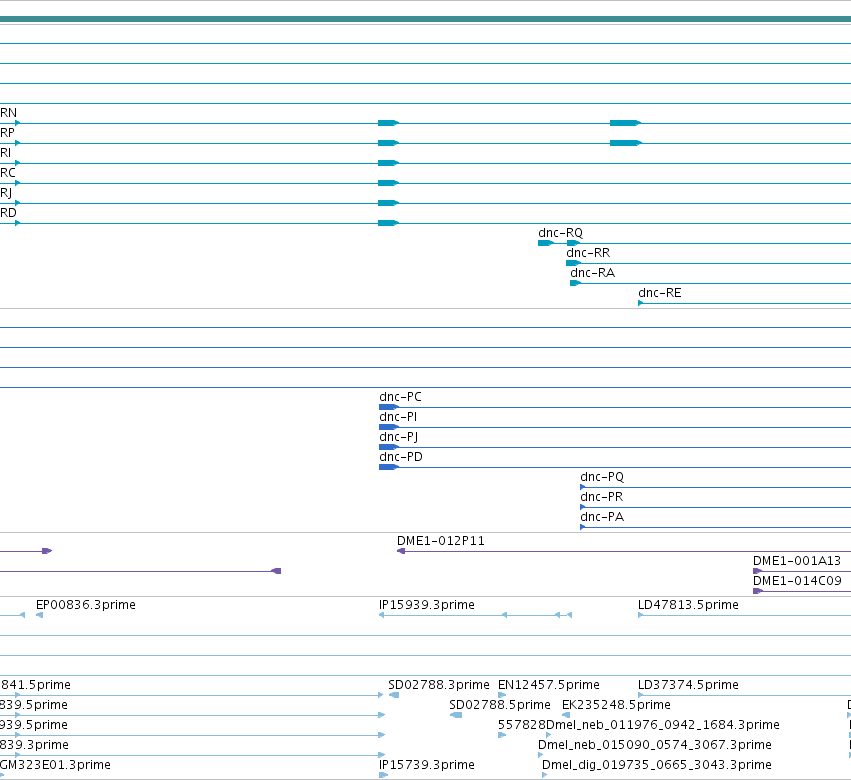The image size is (851, 780).
Task: Select the RC transcript row label
Action: (8, 173)
